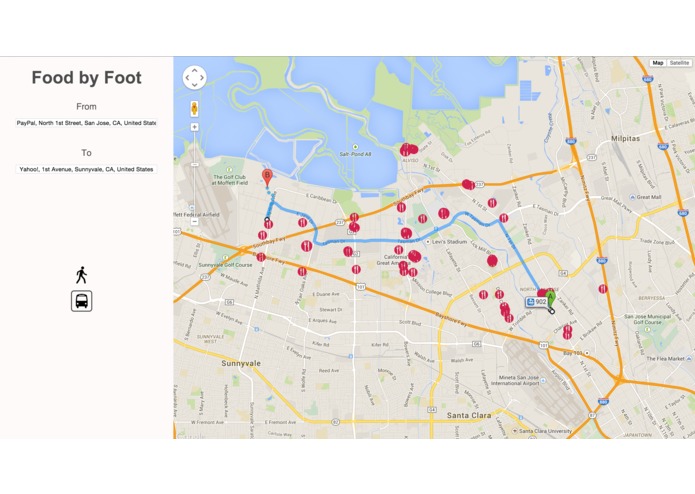Screen dimensions: 695x494
Task: Click the Sunnyvale city label
Action: 241,363
